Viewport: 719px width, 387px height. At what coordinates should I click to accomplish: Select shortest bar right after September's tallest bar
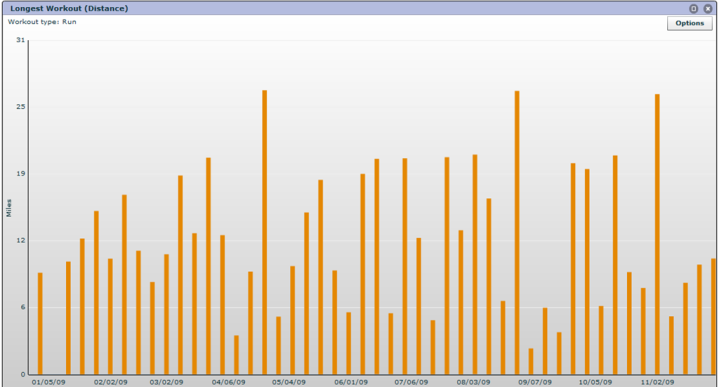coord(531,361)
